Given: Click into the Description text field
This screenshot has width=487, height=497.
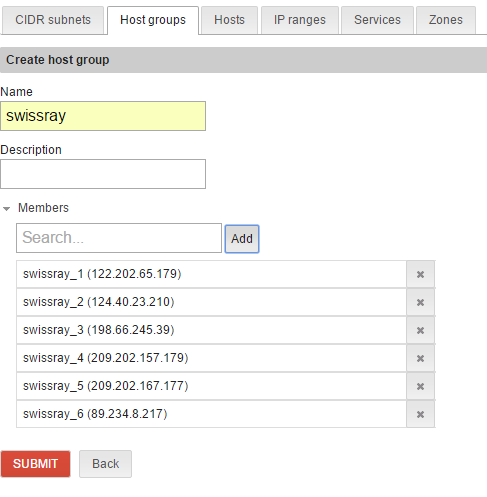Looking at the screenshot, I should (103, 174).
